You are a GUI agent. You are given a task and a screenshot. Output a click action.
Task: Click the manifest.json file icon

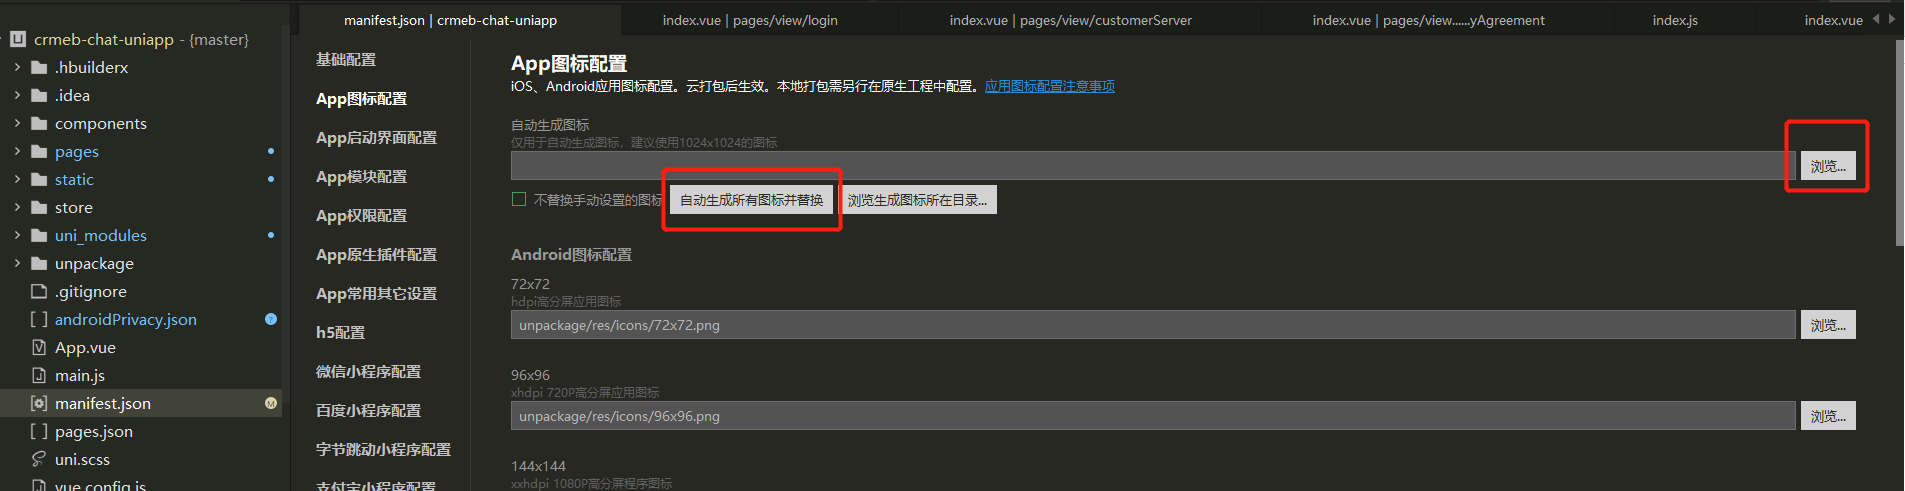39,403
